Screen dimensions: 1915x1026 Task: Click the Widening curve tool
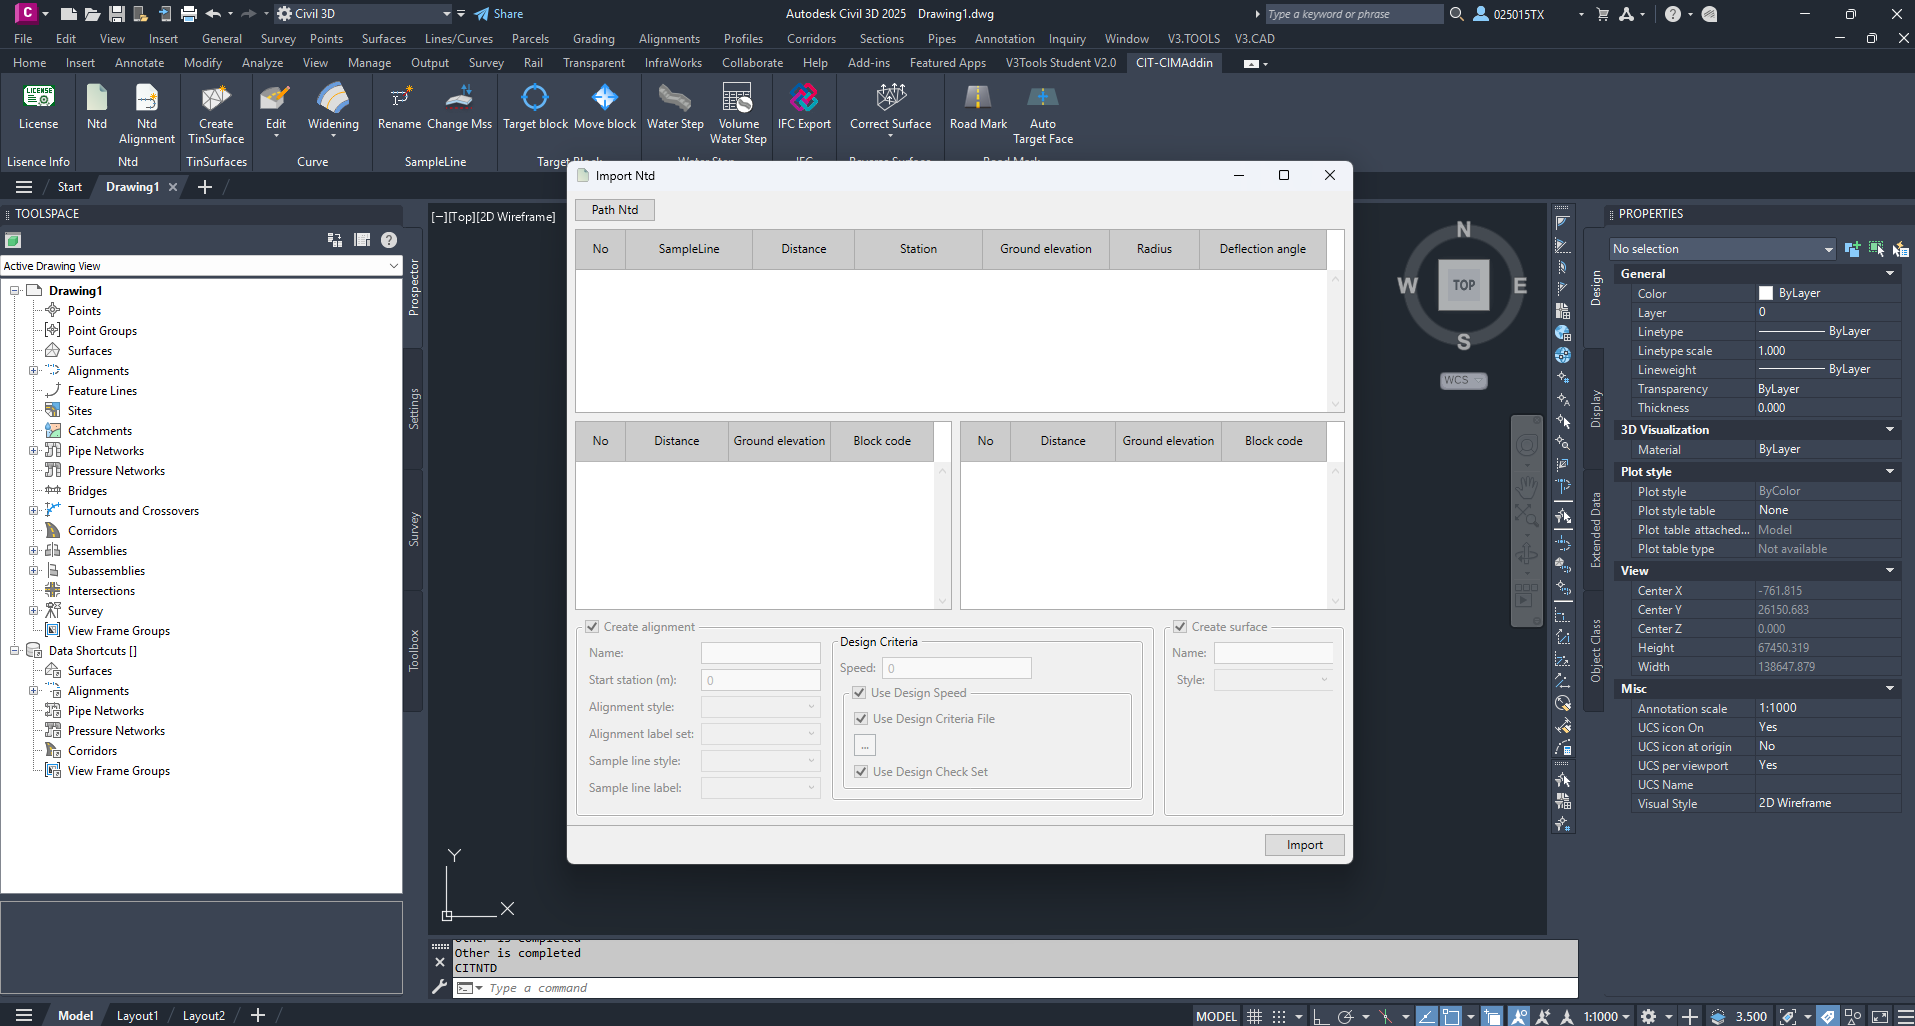333,108
